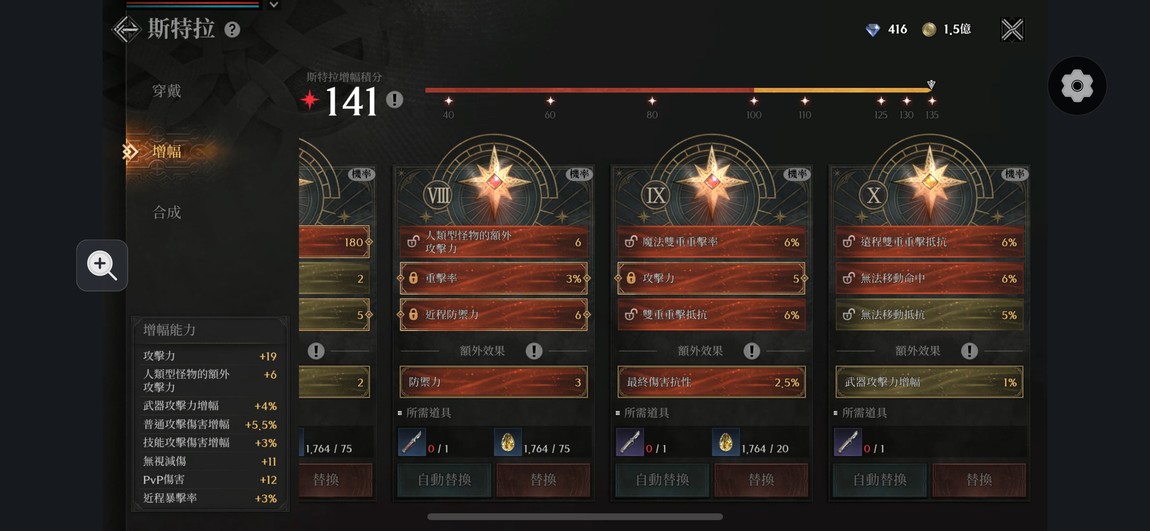Open the 機率 badge on card X
The width and height of the screenshot is (1150, 531).
1016,175
